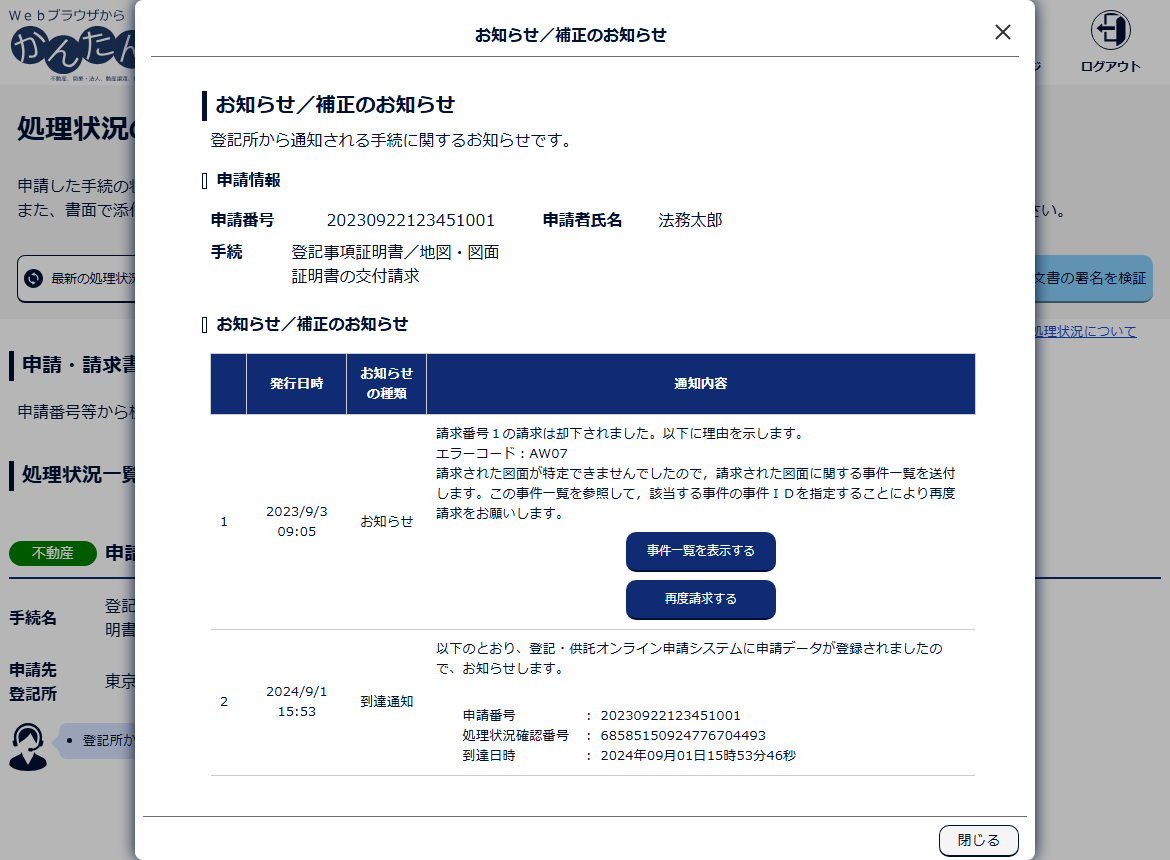Image resolution: width=1170 pixels, height=860 pixels.
Task: Open the 処理状況について link
Action: (x=1085, y=331)
